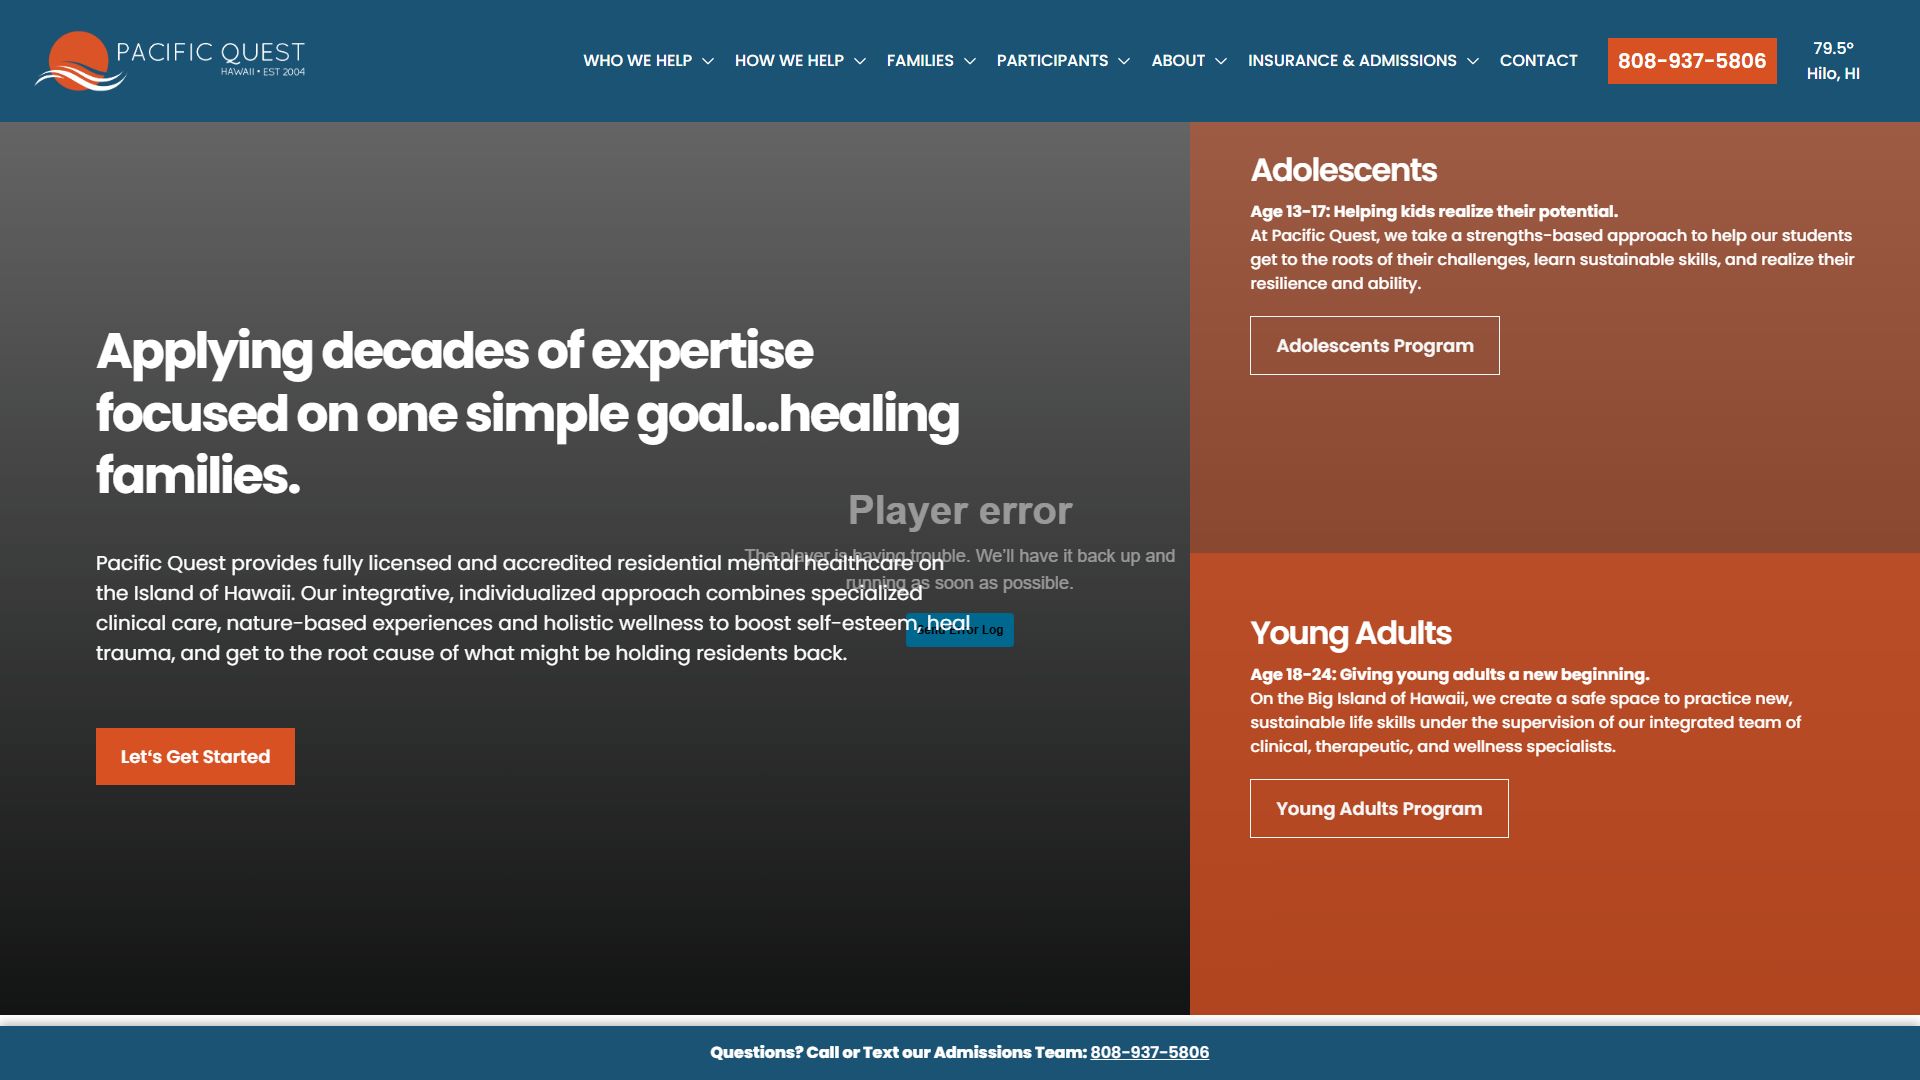Open the Who We Help menu

[637, 61]
